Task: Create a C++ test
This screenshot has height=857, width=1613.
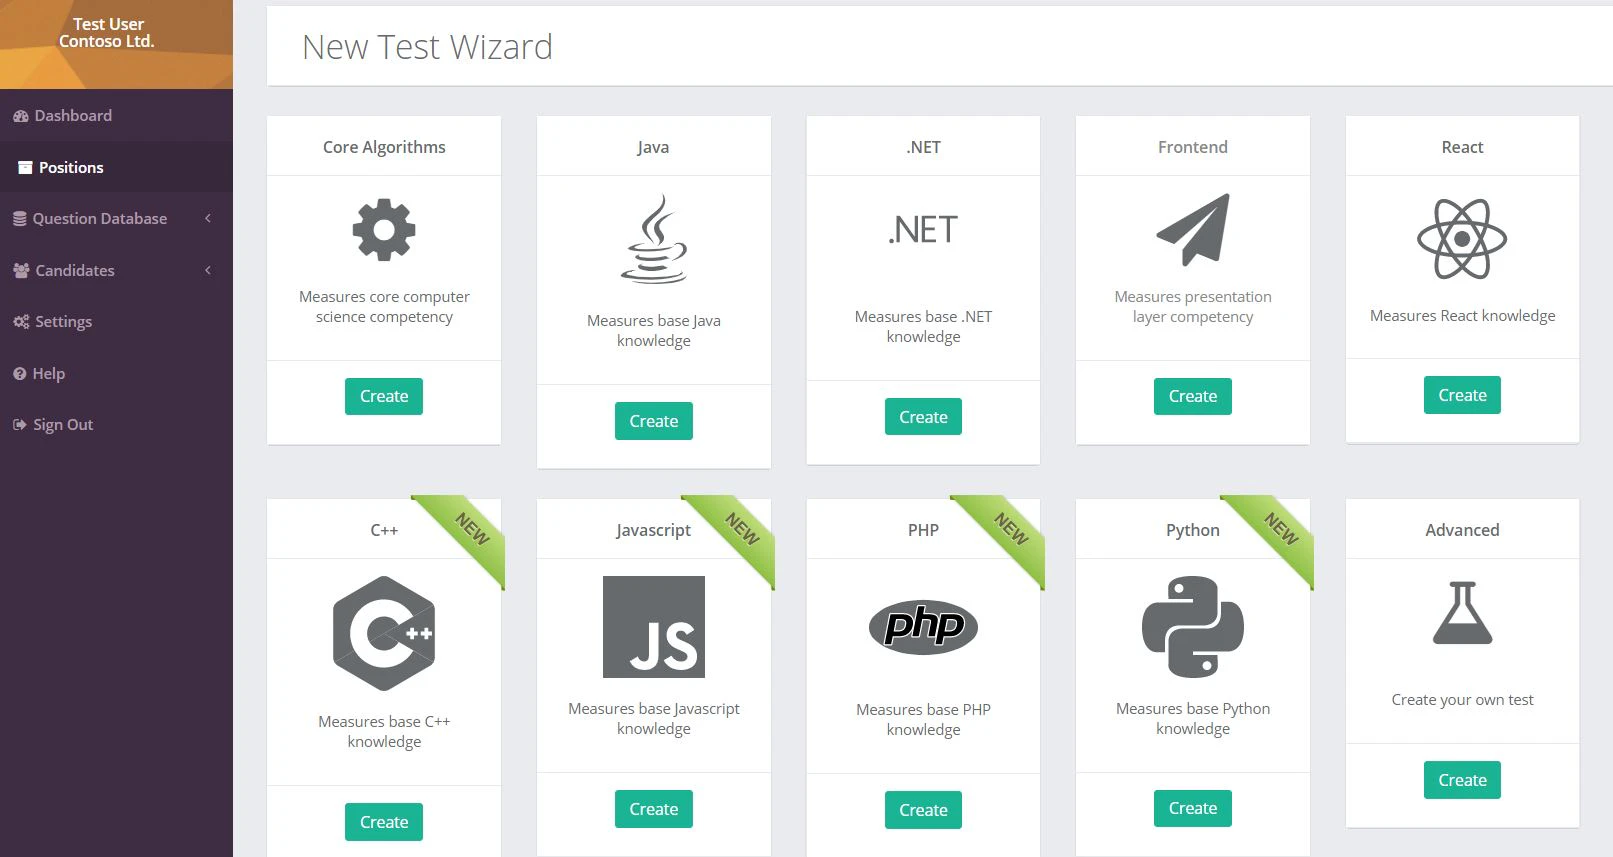Action: tap(384, 822)
